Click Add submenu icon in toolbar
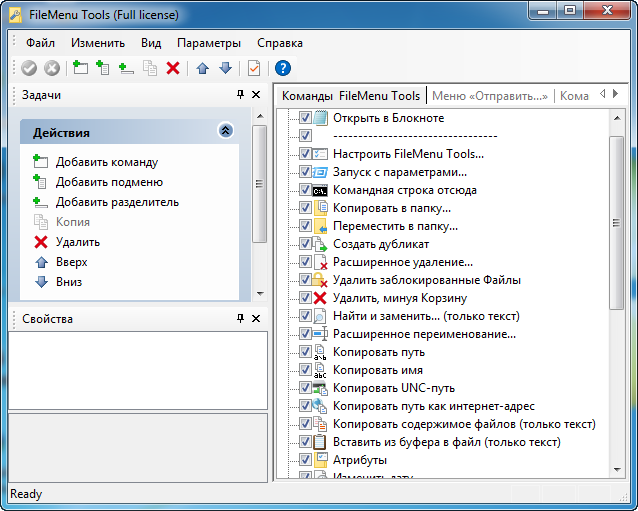 pos(103,68)
